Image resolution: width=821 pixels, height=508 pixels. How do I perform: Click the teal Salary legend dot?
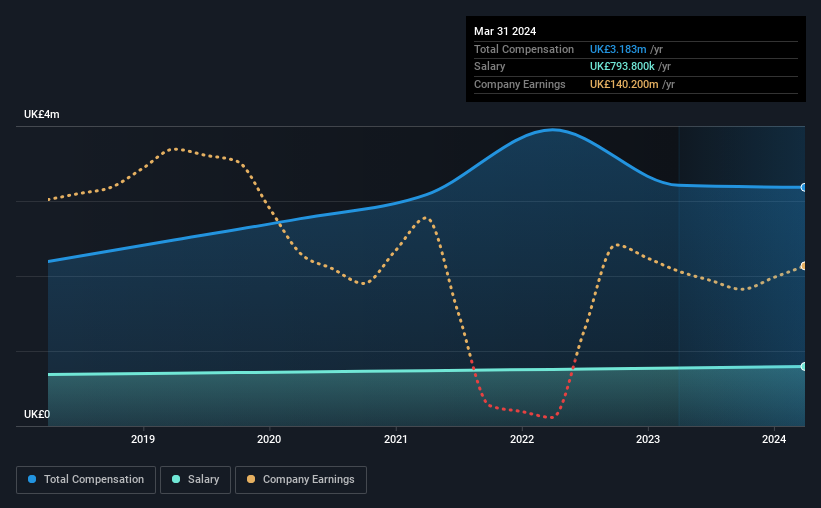pos(176,479)
